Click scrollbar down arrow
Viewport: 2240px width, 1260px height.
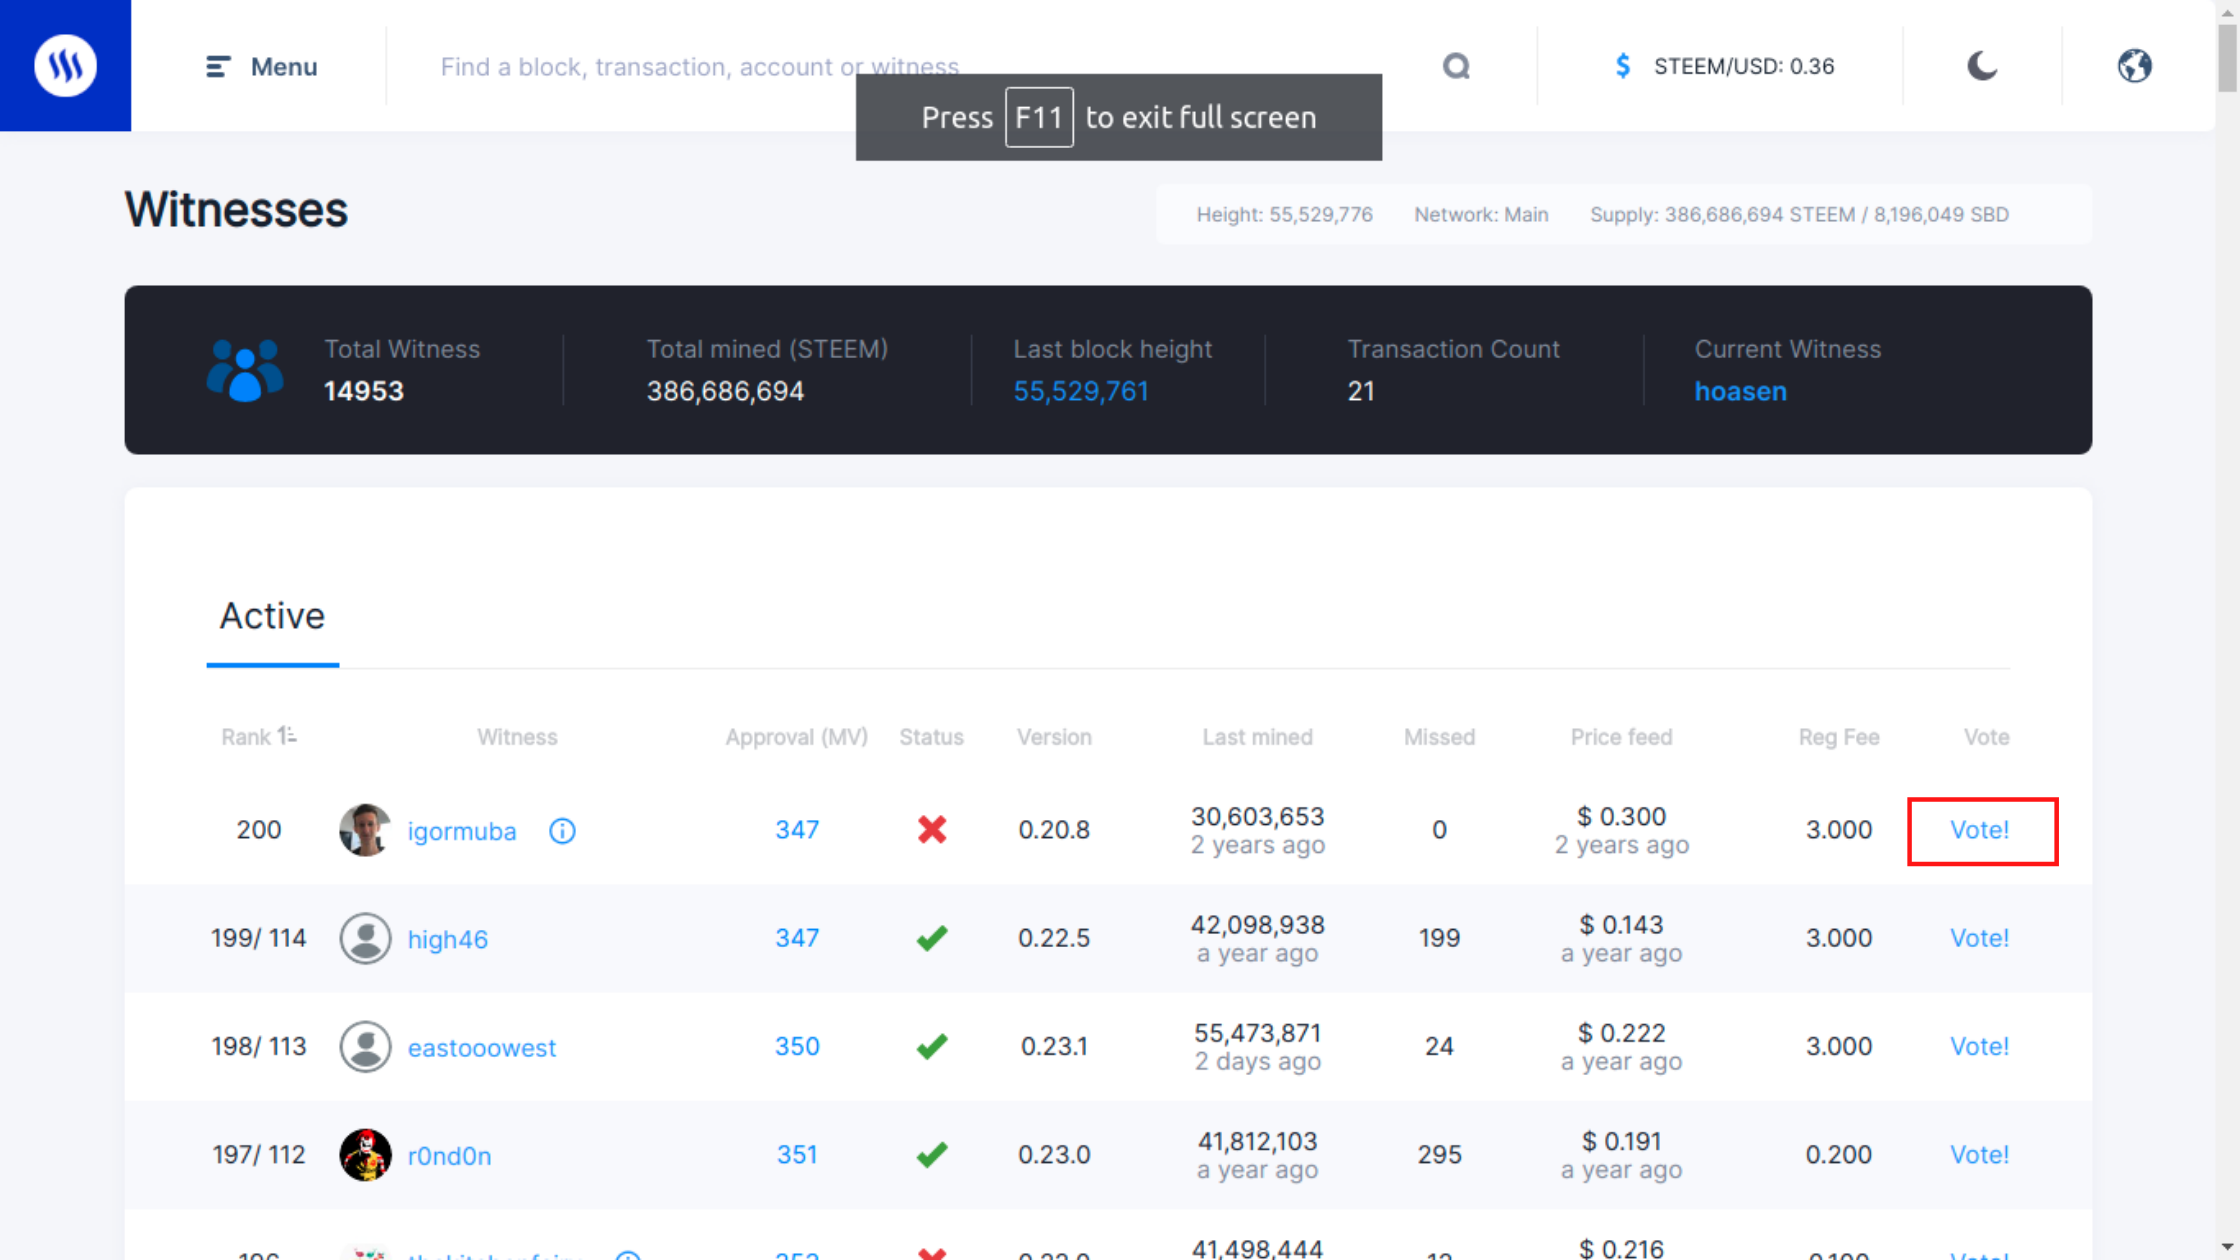[2228, 1248]
